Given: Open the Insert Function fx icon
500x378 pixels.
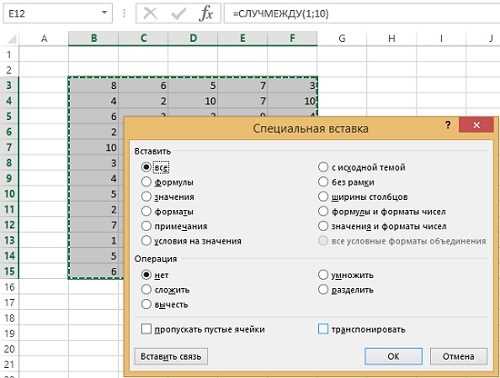Looking at the screenshot, I should point(206,14).
